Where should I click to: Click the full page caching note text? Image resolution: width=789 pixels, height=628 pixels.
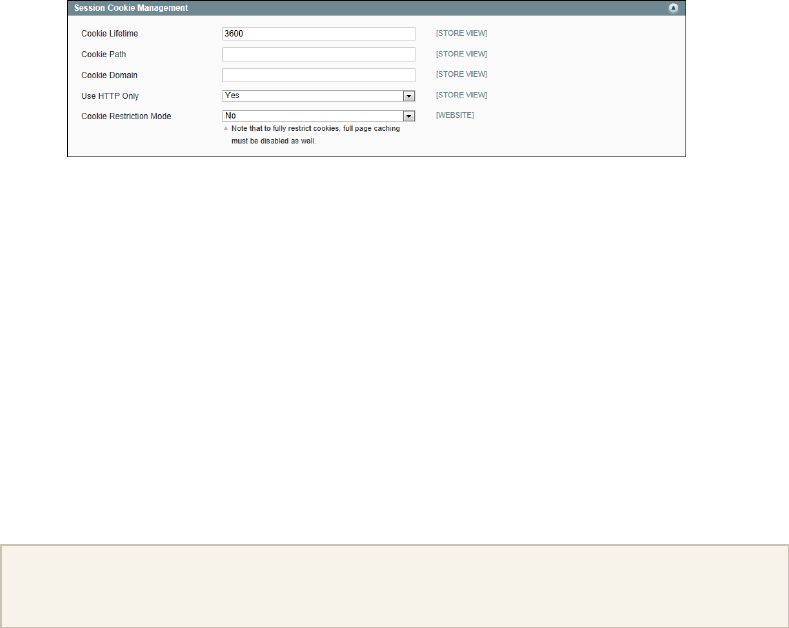[x=315, y=135]
